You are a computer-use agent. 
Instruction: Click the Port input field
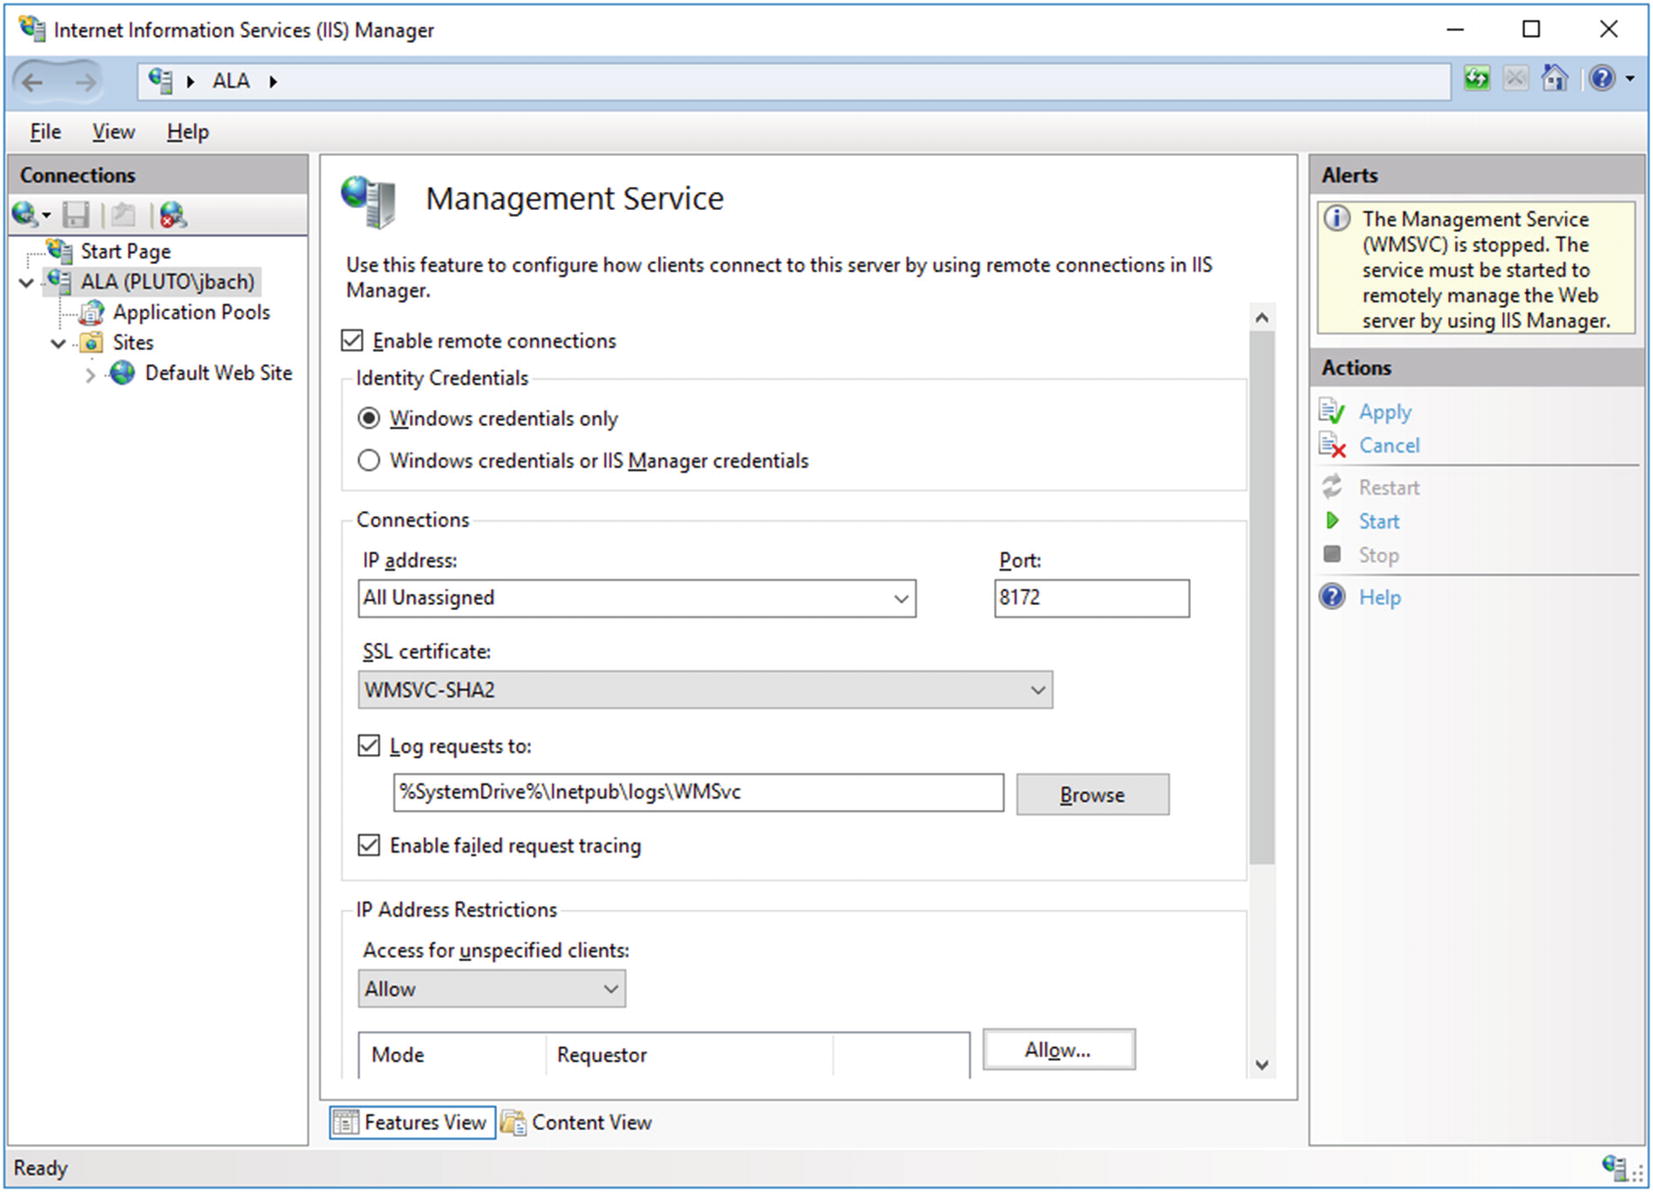tap(1092, 598)
